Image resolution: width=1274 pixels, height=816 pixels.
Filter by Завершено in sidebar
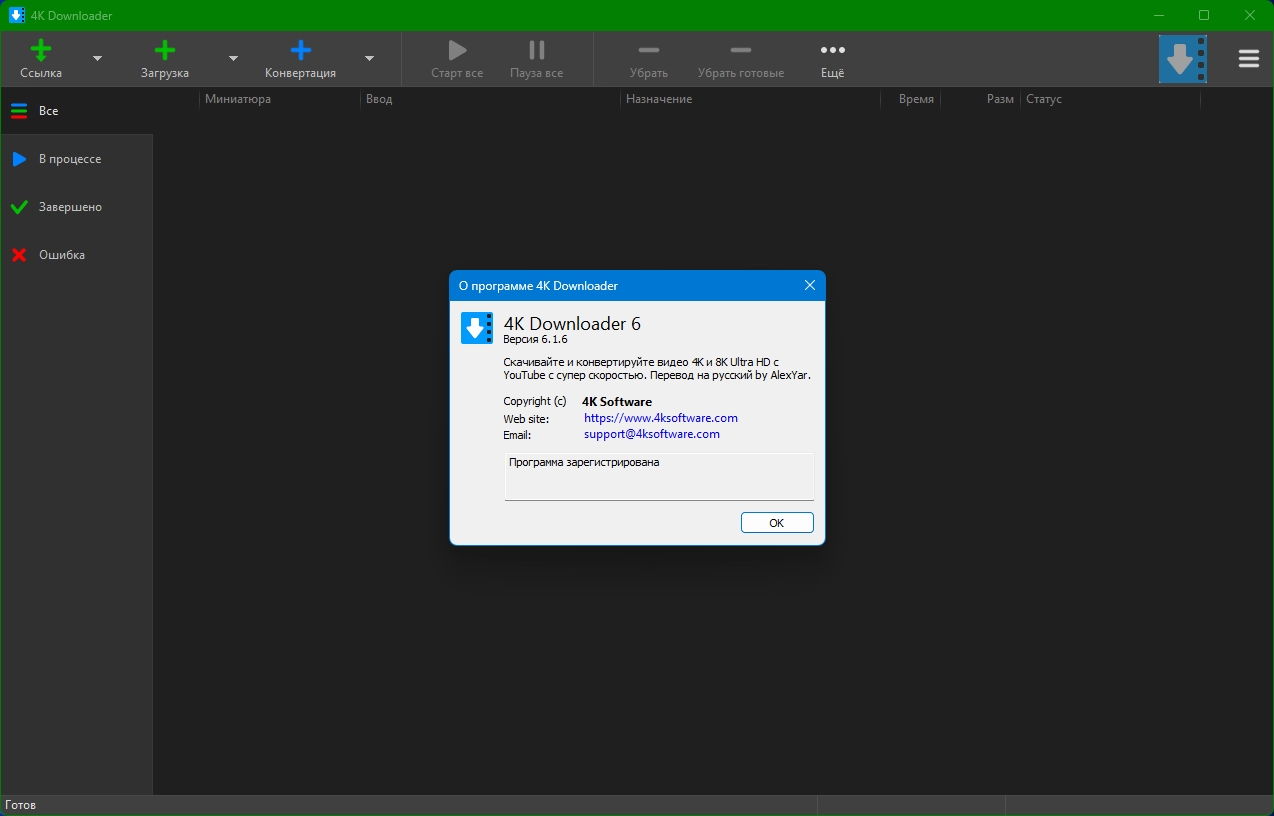70,207
